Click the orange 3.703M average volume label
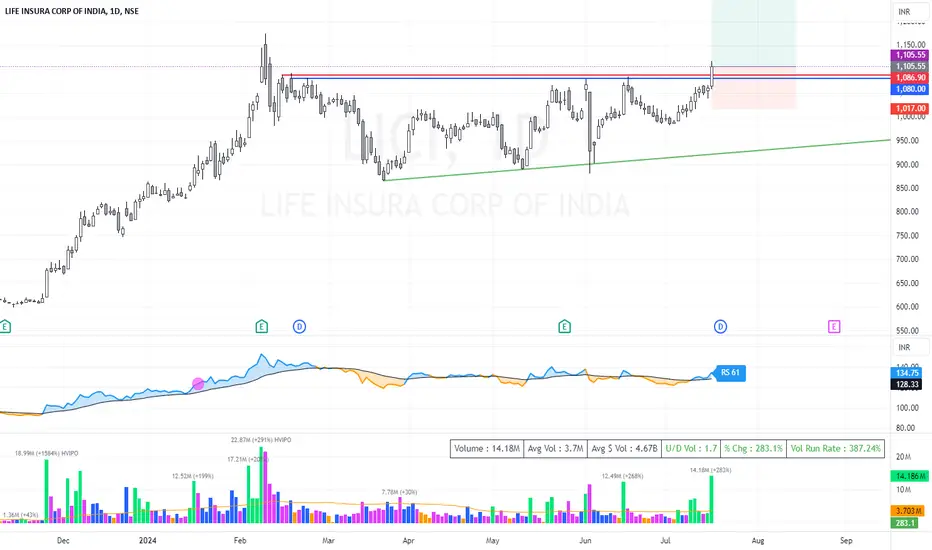 coord(909,511)
